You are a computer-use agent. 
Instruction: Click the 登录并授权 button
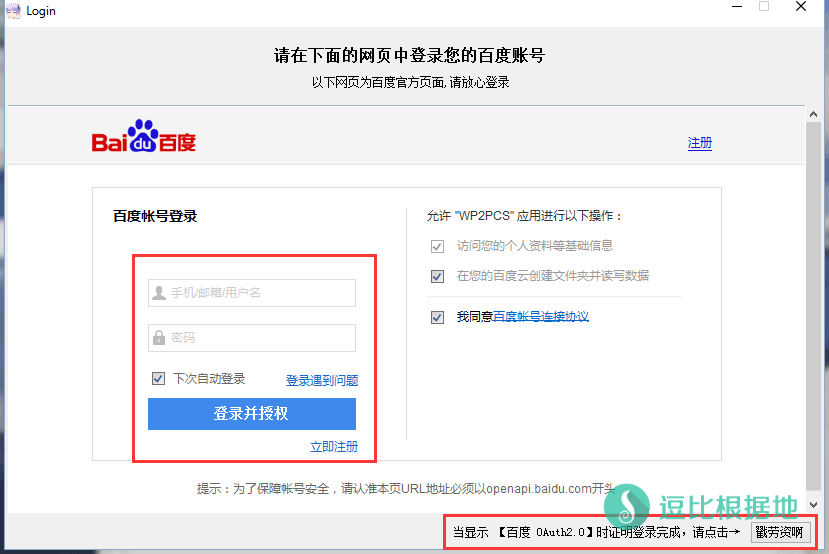252,413
